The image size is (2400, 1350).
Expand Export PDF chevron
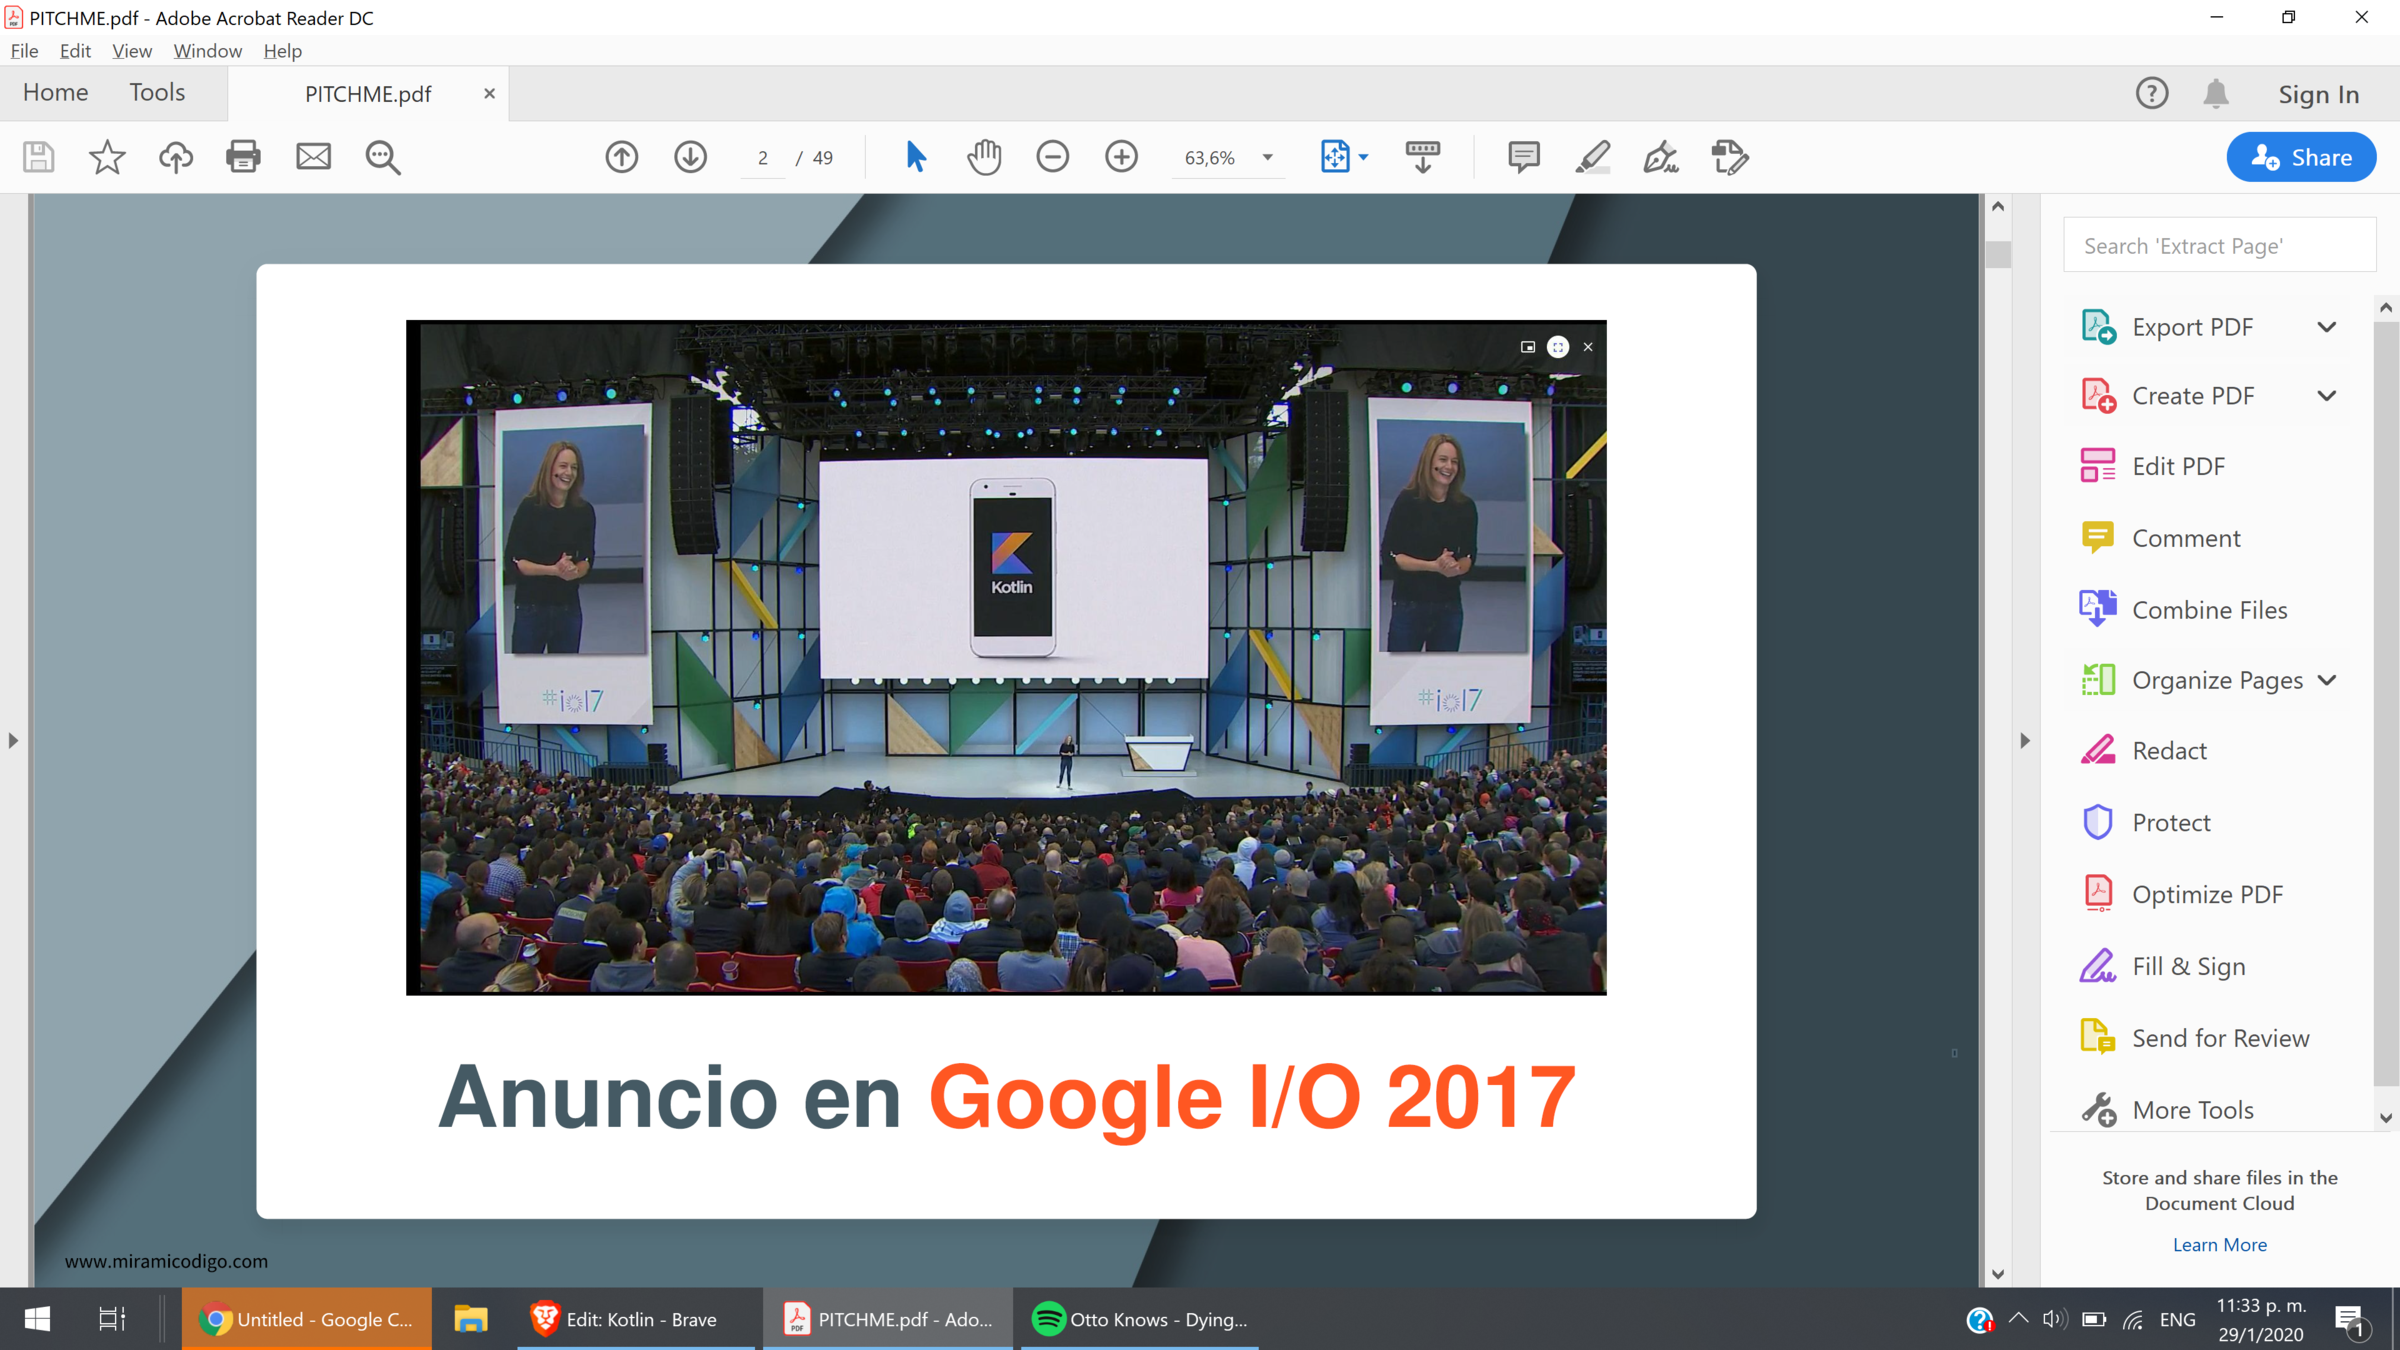(2327, 328)
